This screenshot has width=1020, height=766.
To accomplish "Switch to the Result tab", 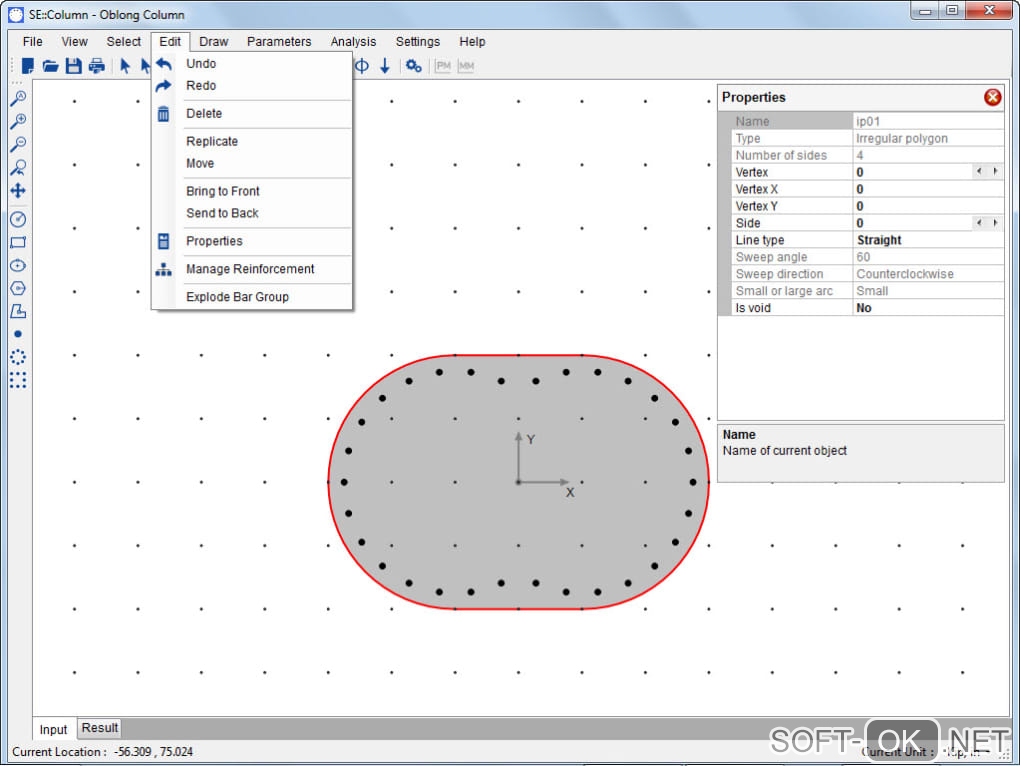I will tap(100, 728).
